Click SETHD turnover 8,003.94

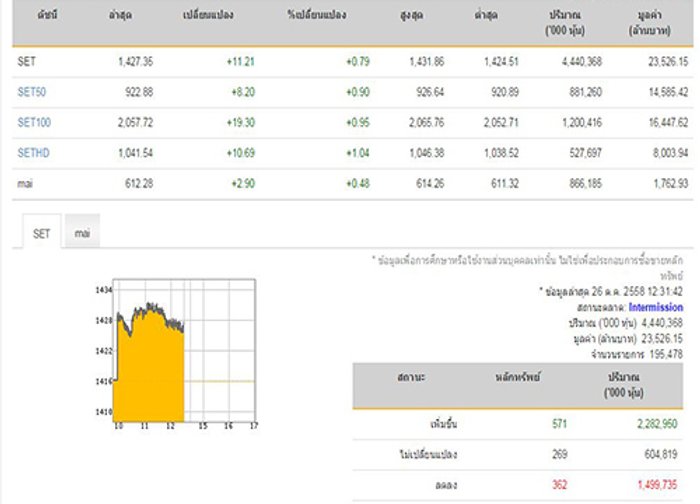[670, 153]
